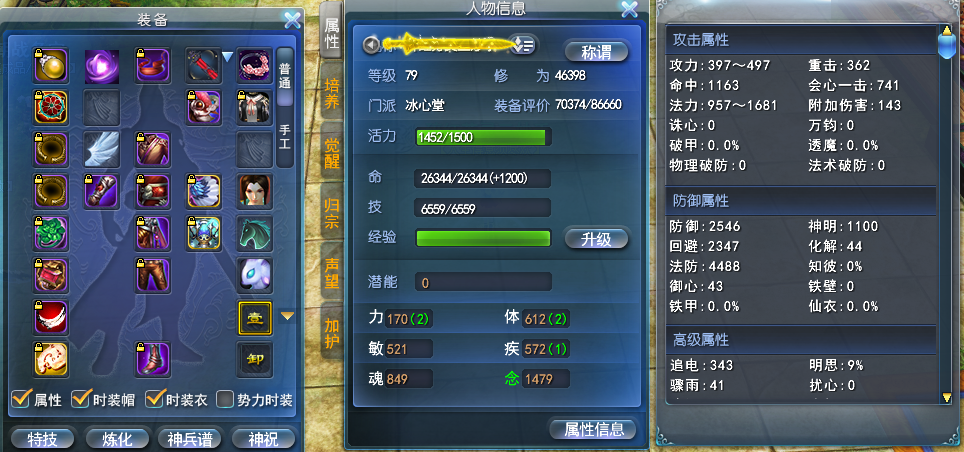Image resolution: width=964 pixels, height=452 pixels.
Task: Uncheck the 时装帽 checkbox
Action: click(81, 399)
